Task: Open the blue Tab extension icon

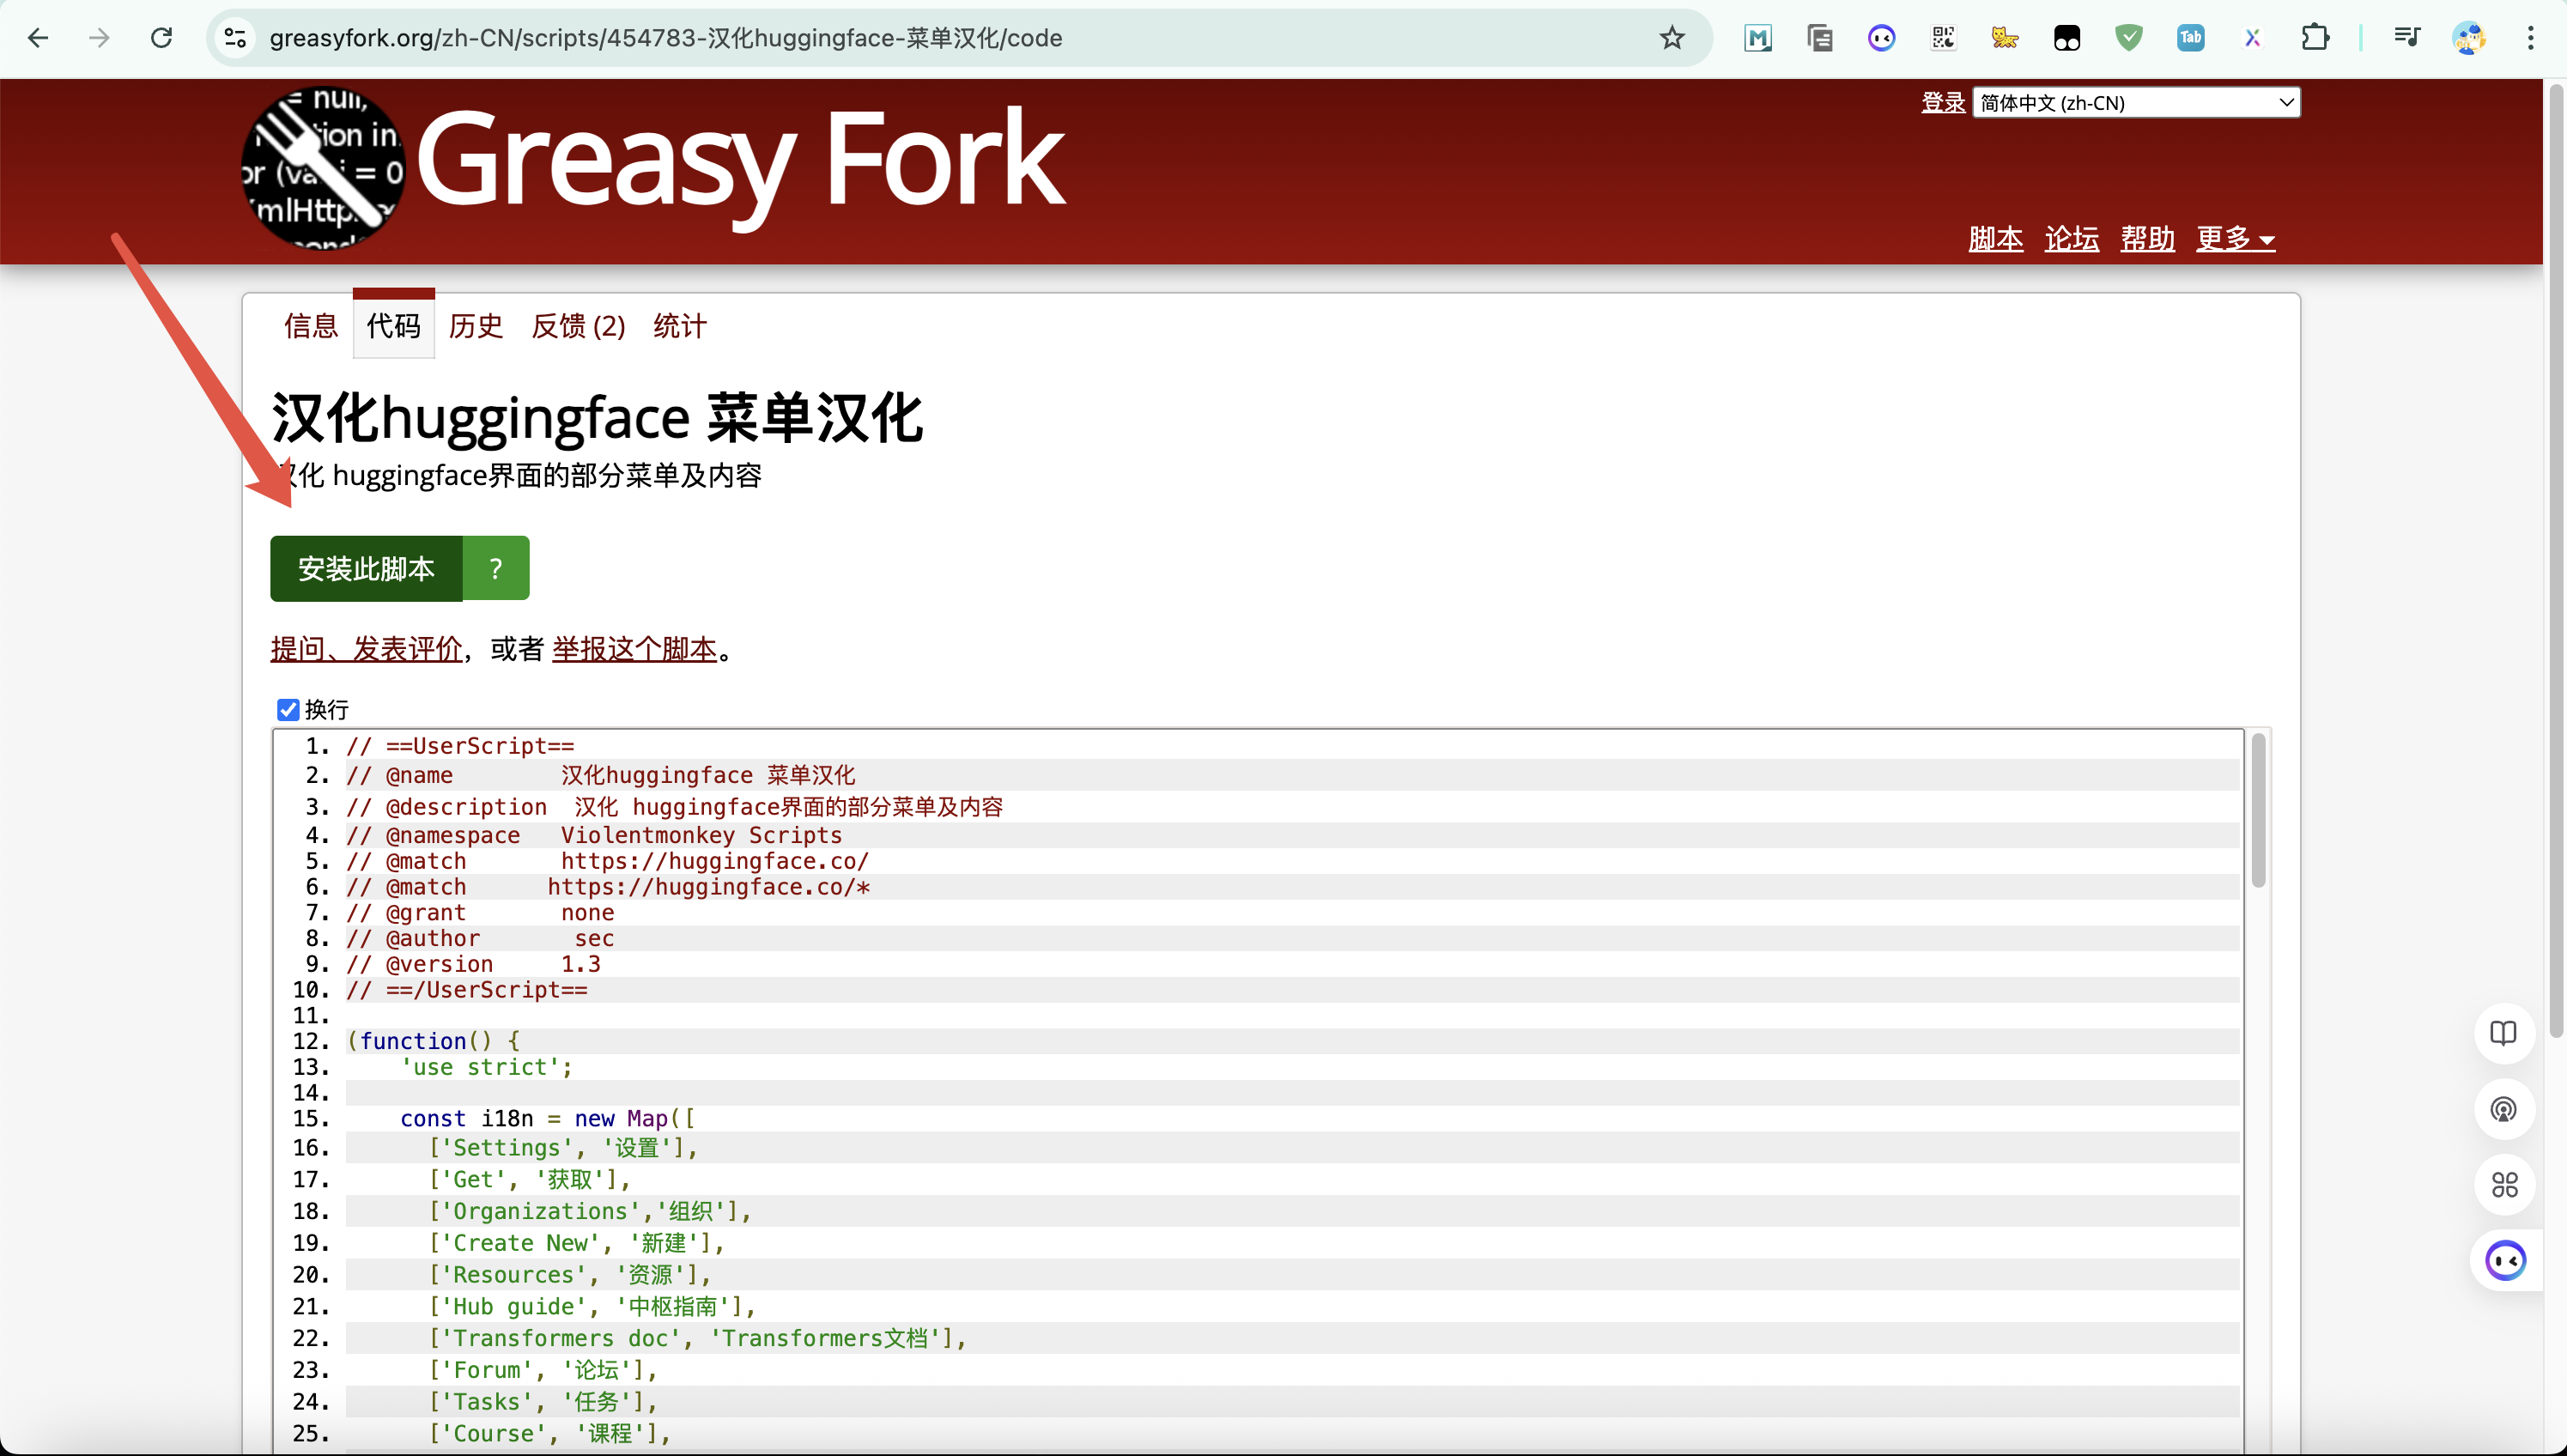Action: coord(2191,38)
